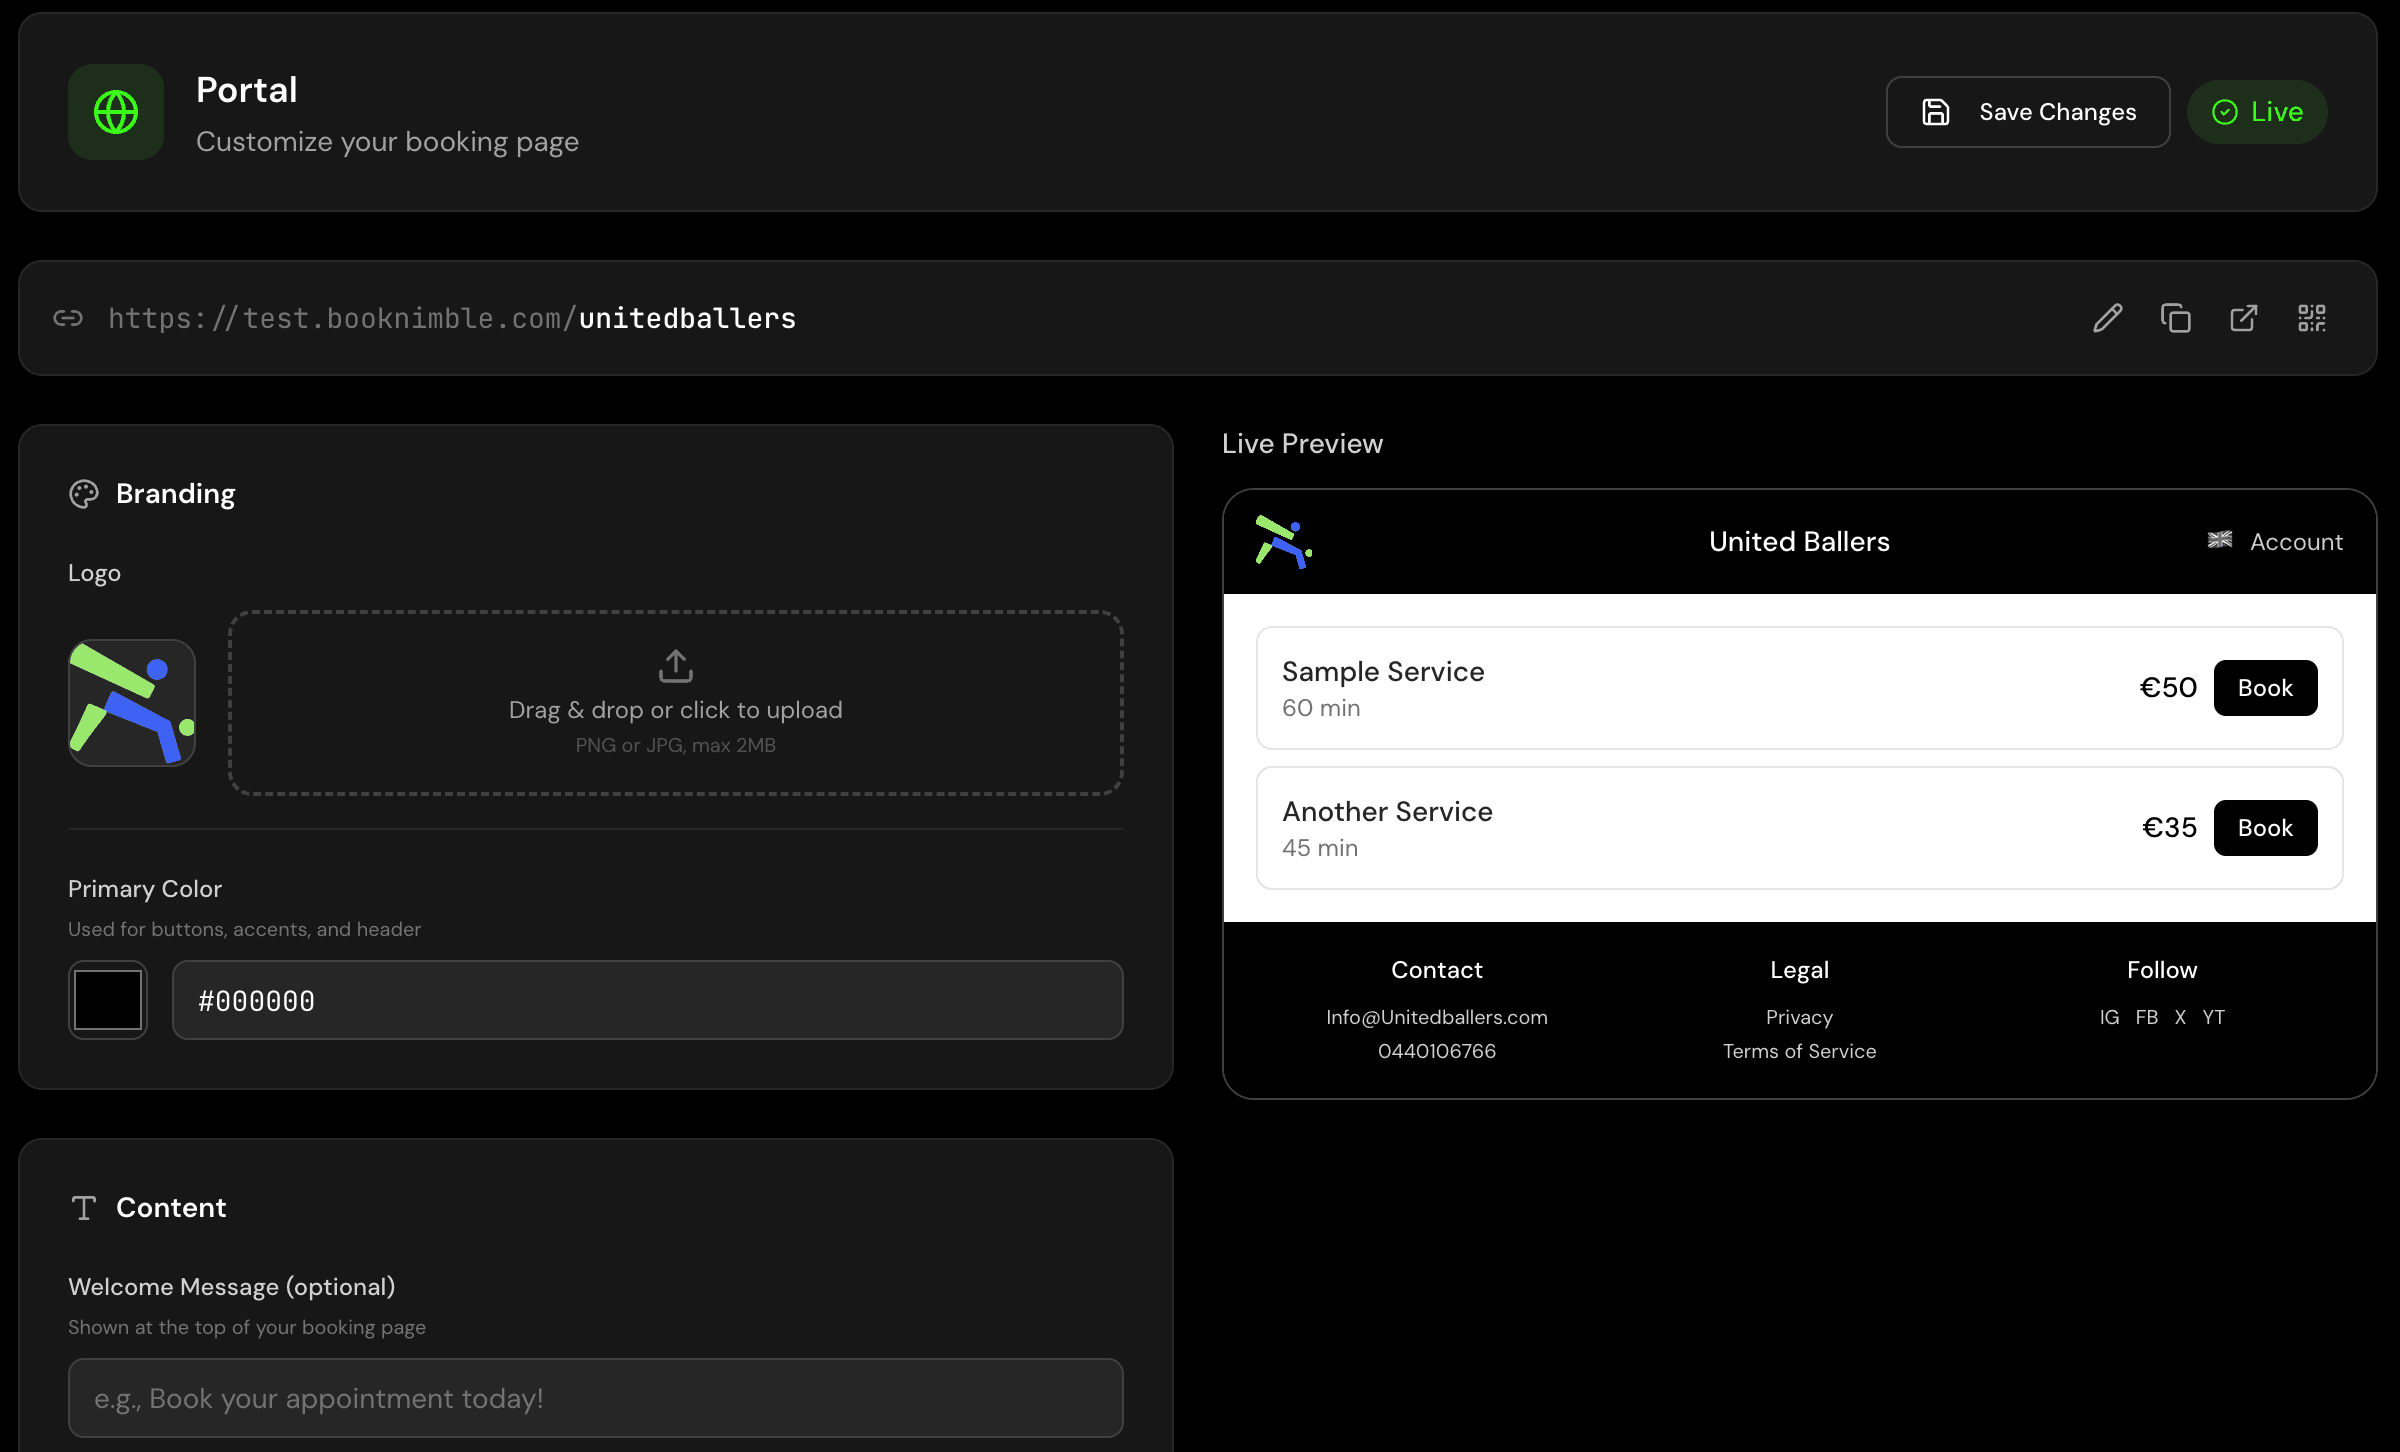Click the Branding palette icon

[x=83, y=493]
